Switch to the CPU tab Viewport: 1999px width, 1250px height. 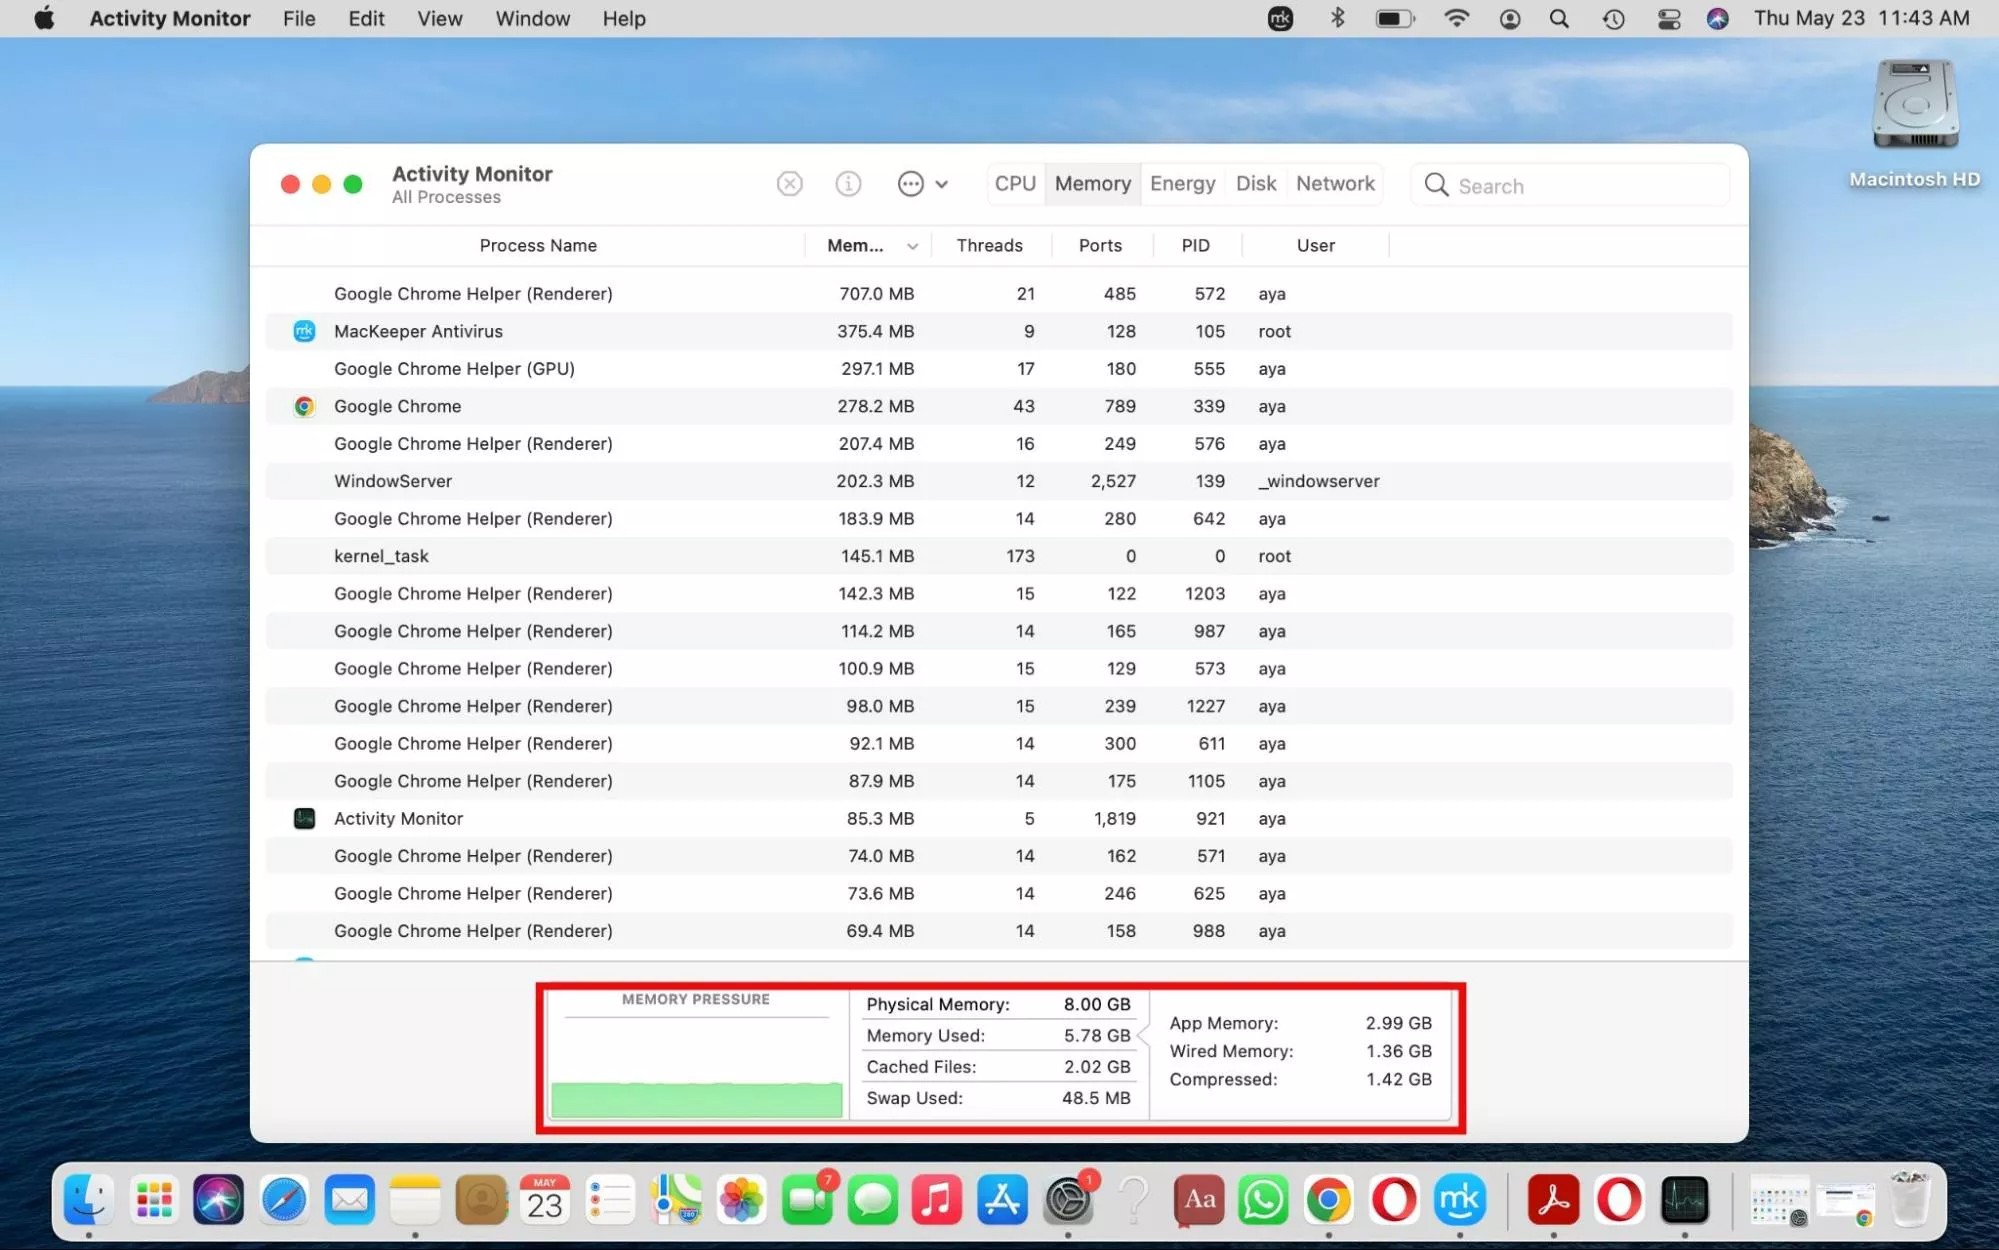(1015, 184)
